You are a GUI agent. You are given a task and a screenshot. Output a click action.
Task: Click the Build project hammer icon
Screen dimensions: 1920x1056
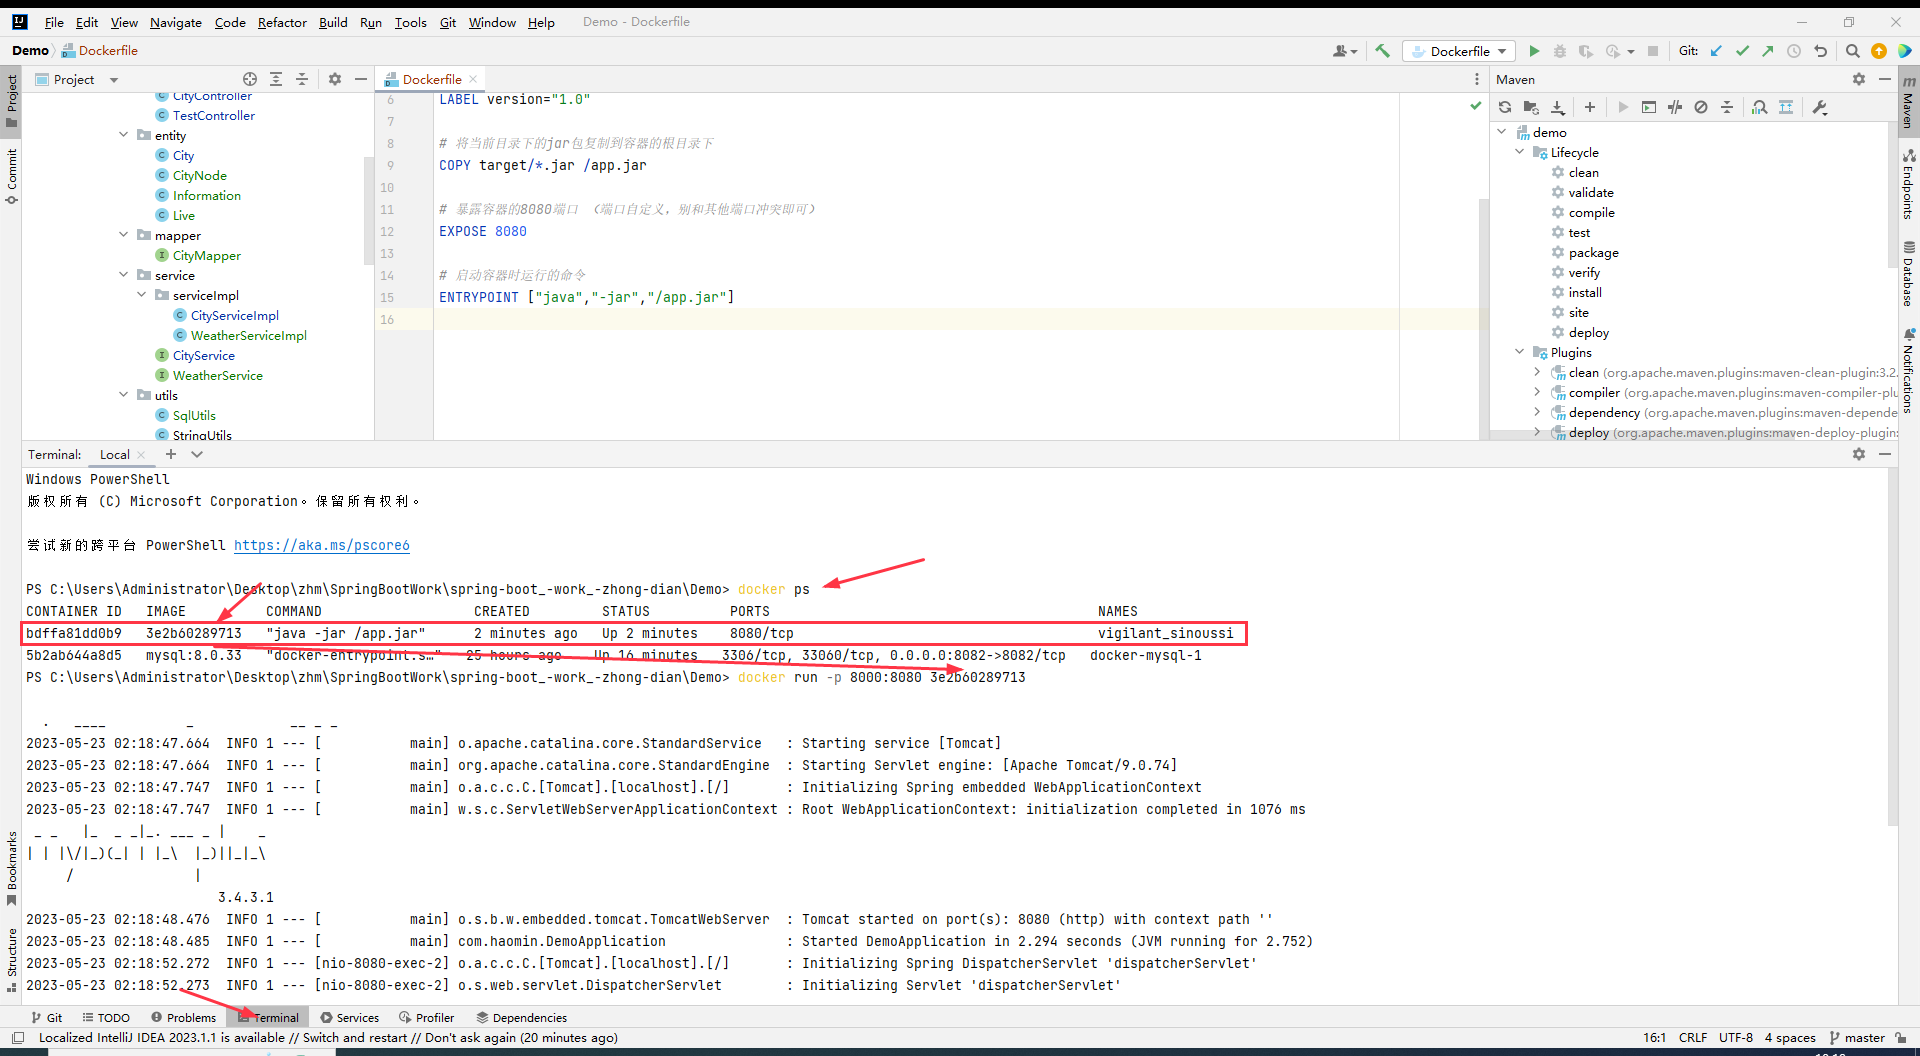tap(1383, 51)
